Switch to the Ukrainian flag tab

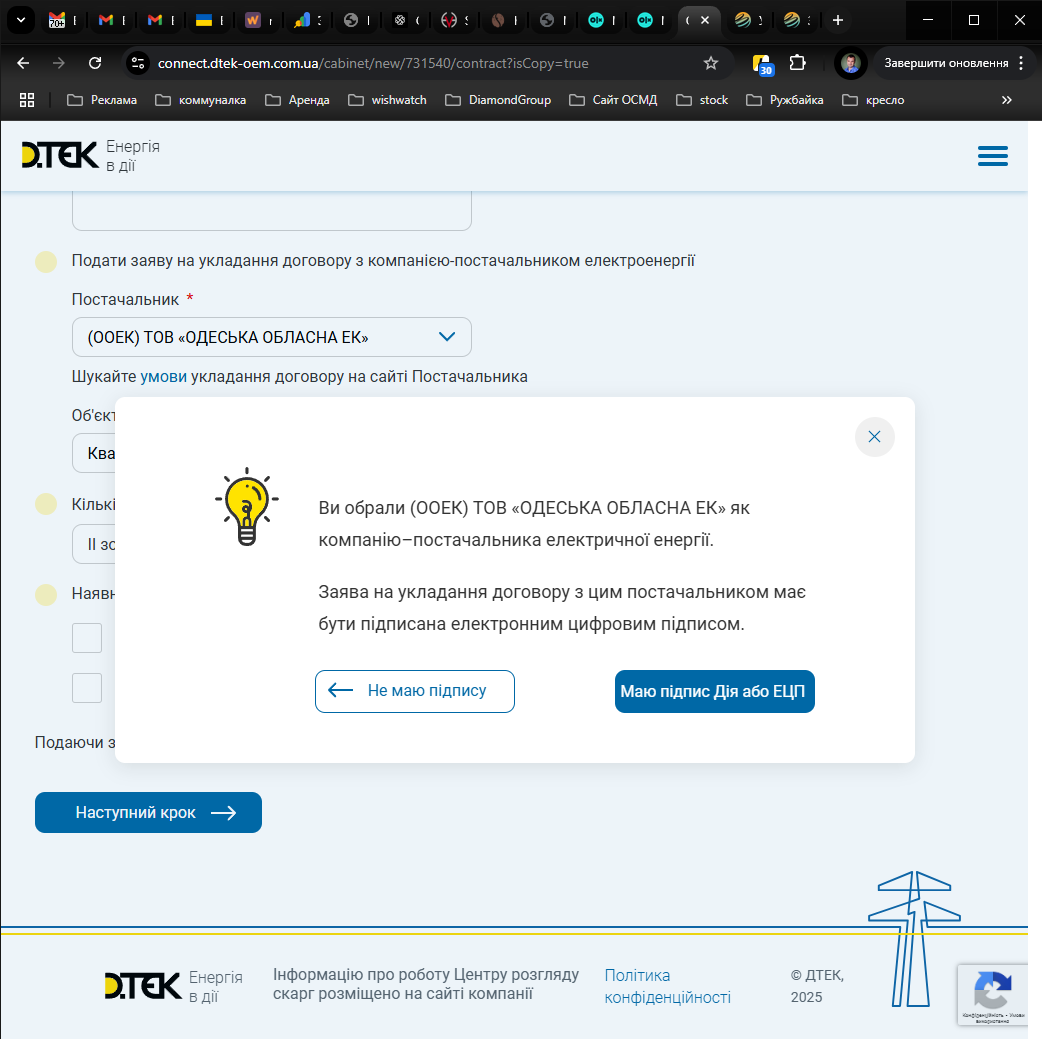pyautogui.click(x=211, y=20)
